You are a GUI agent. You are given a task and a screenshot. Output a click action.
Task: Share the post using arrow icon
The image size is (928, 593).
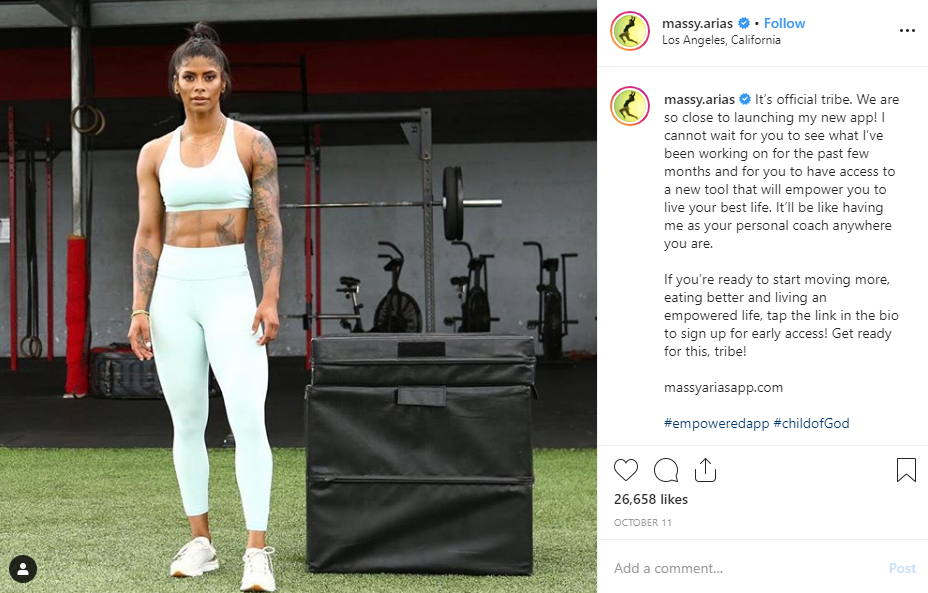[705, 470]
